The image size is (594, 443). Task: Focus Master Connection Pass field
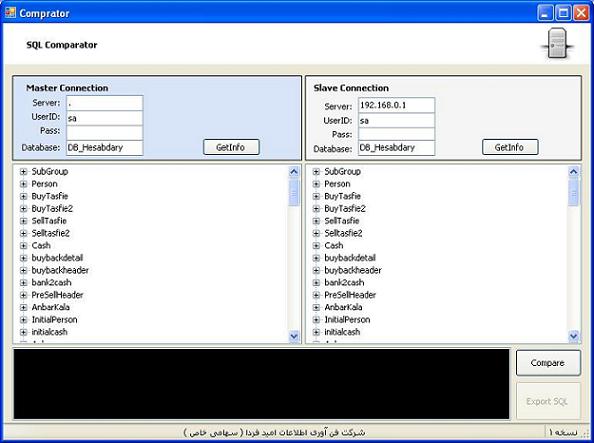point(105,133)
